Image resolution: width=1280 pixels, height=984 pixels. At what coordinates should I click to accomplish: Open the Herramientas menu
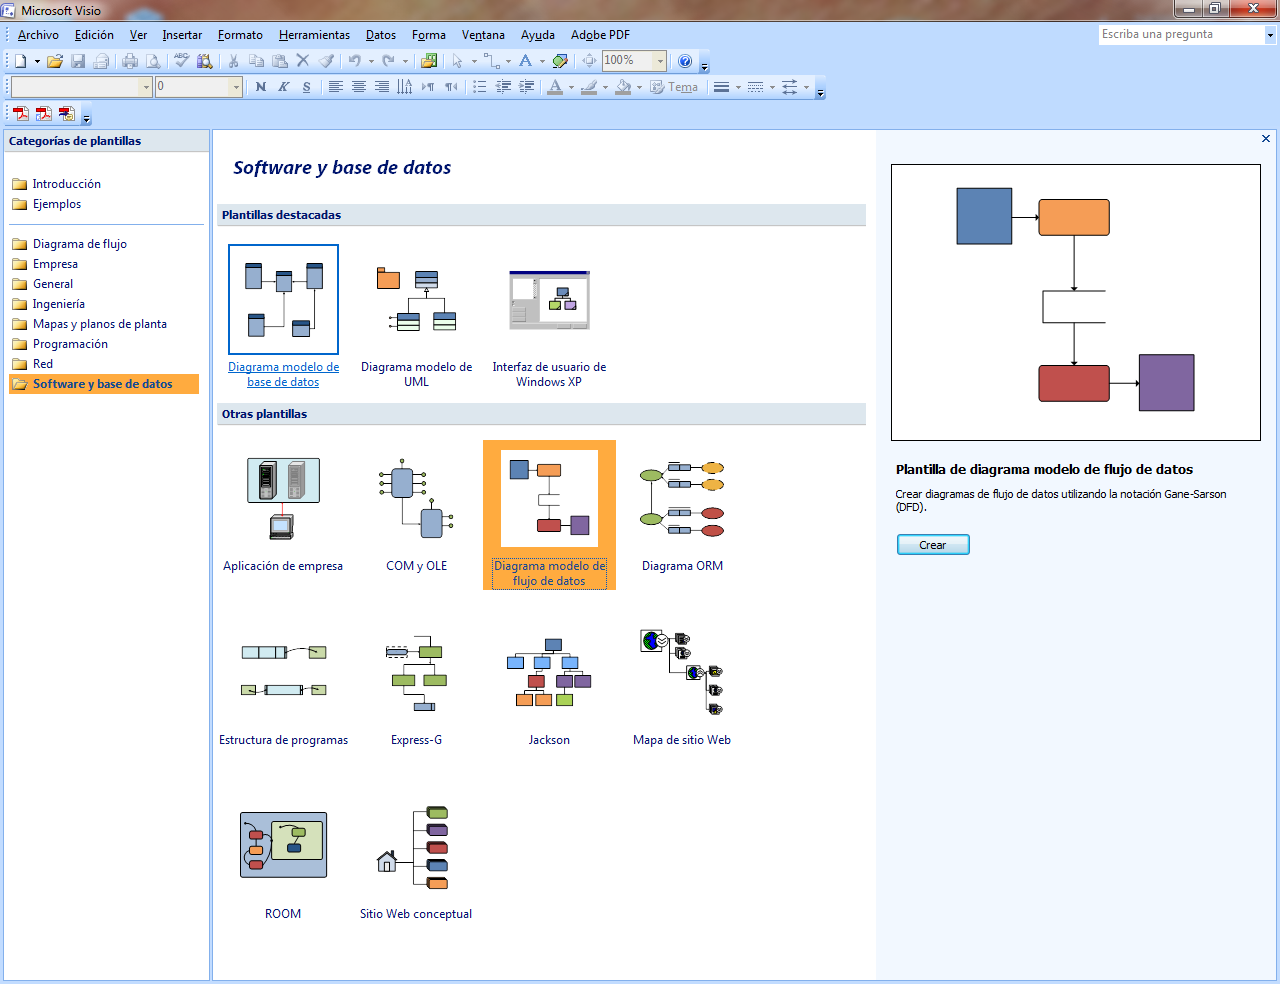click(314, 35)
